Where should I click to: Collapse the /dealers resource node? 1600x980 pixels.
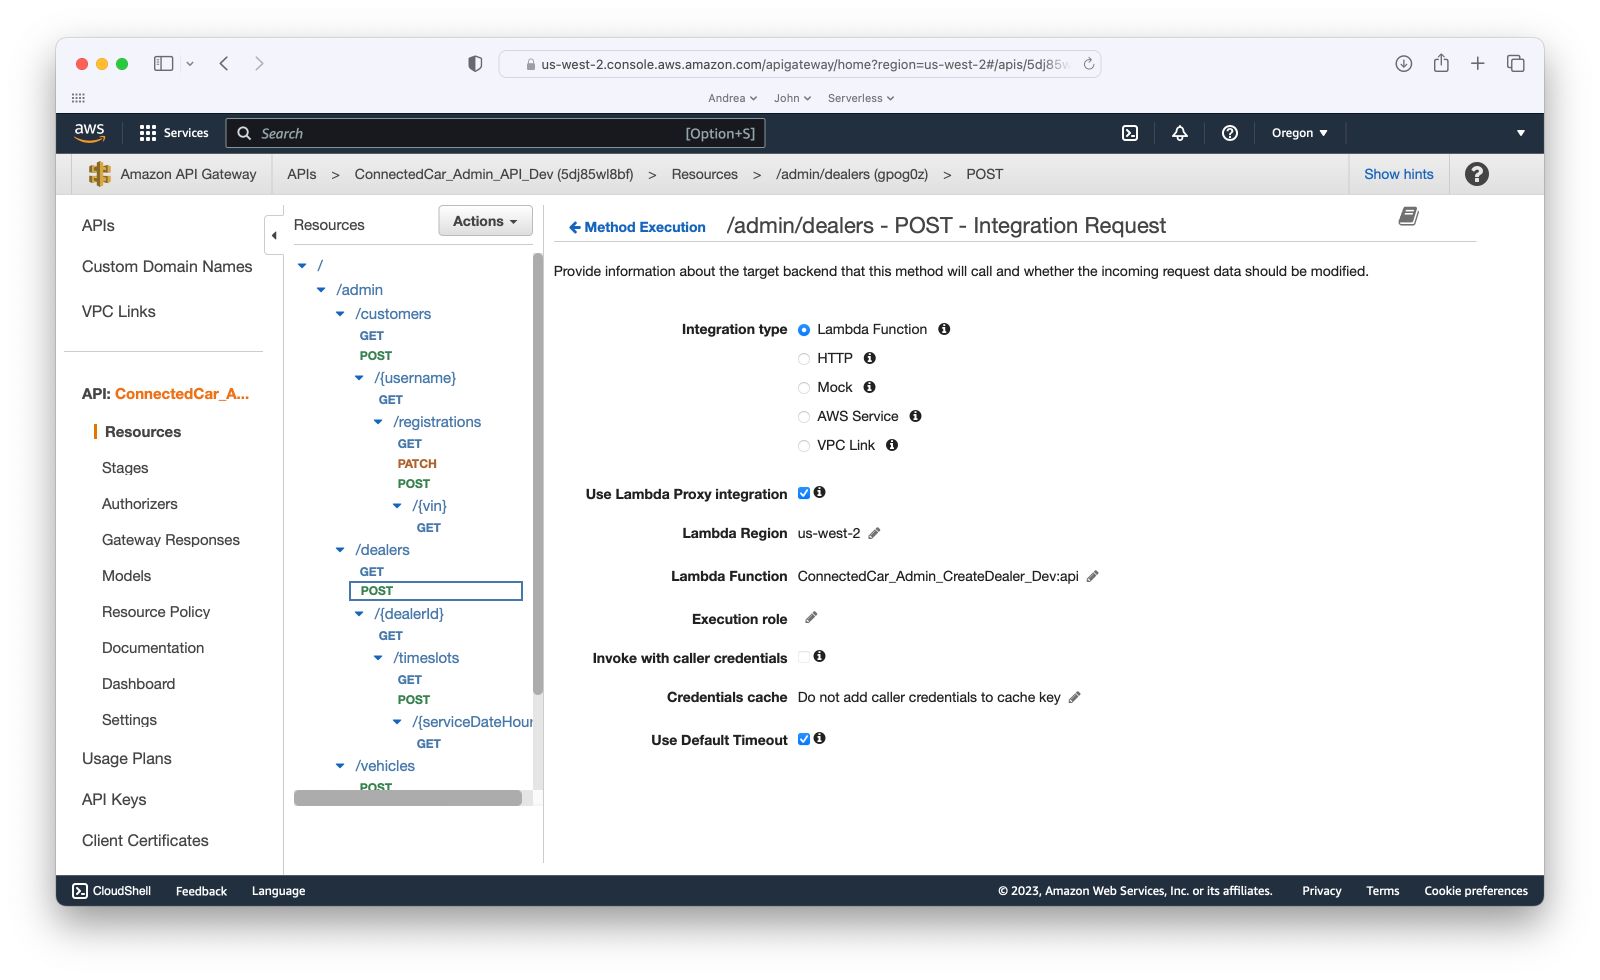(x=340, y=550)
